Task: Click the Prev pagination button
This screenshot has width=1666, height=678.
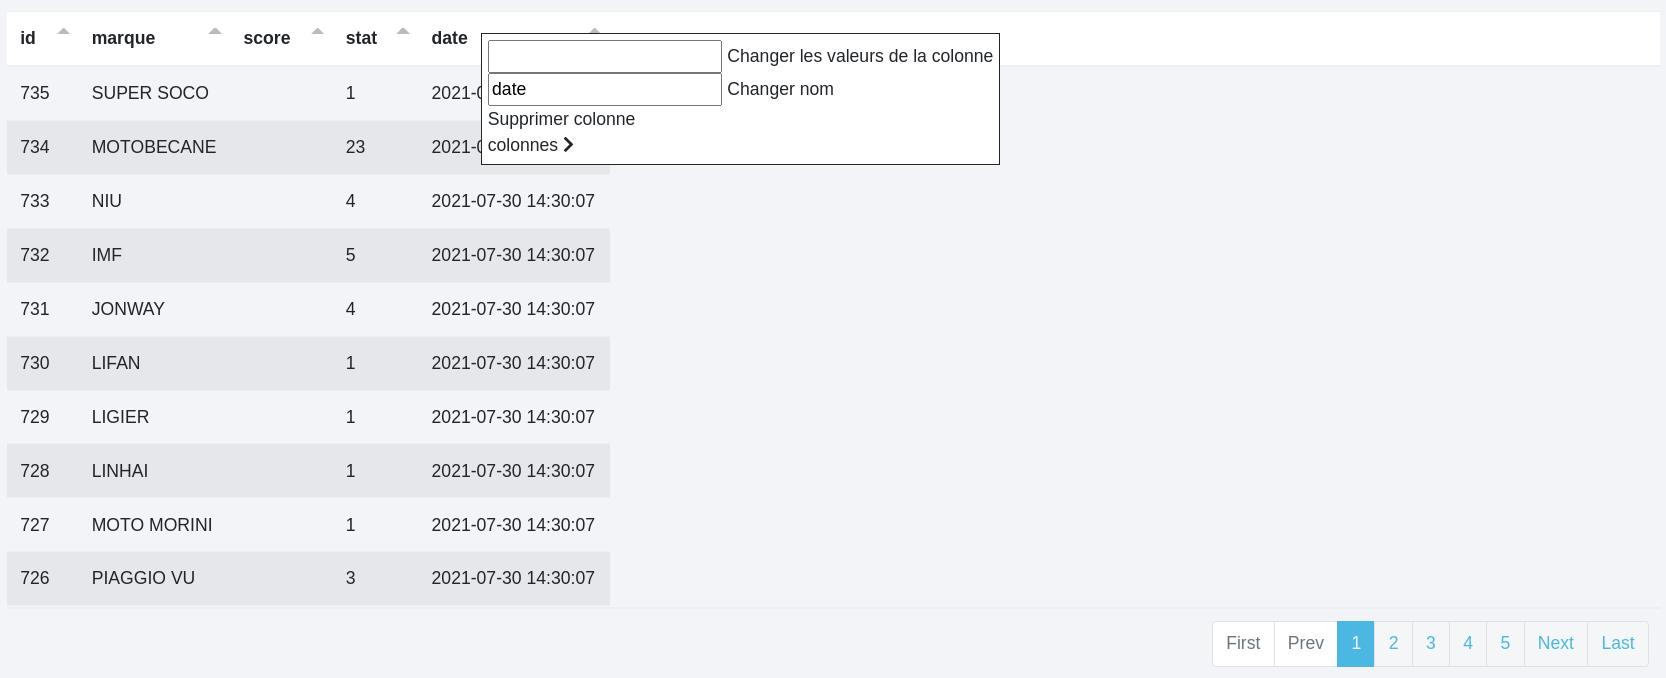Action: (1305, 643)
